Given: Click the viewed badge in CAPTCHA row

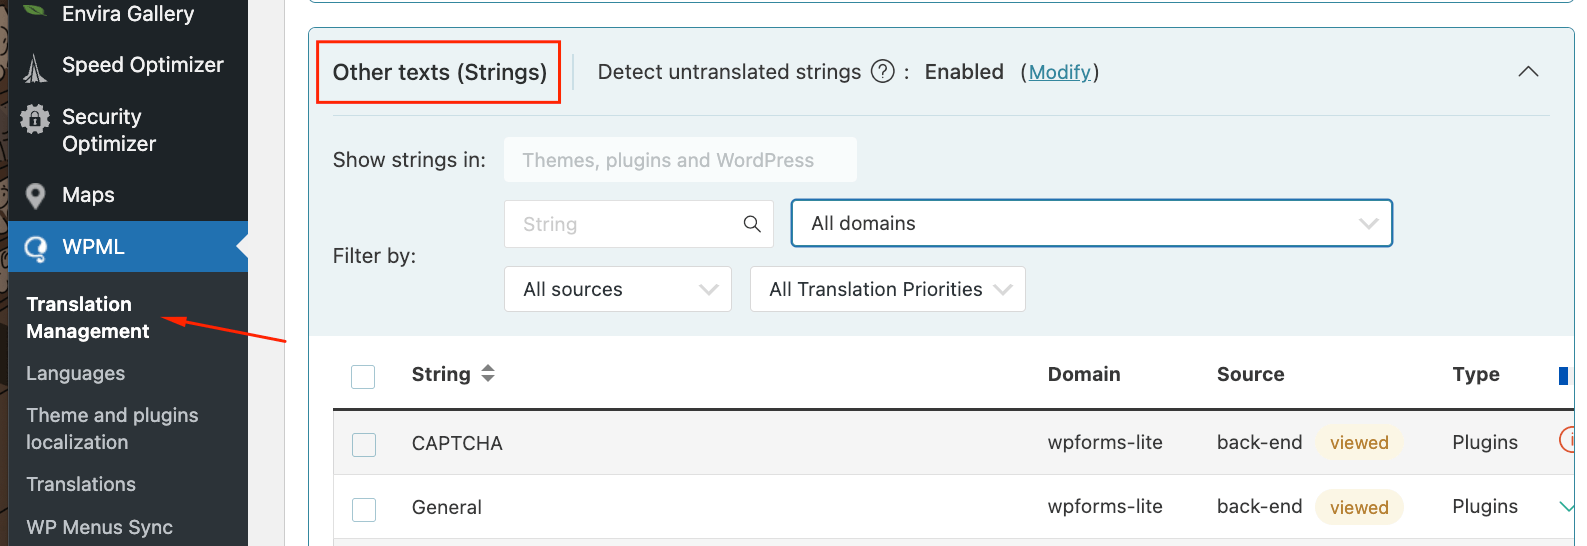Looking at the screenshot, I should pyautogui.click(x=1359, y=443).
